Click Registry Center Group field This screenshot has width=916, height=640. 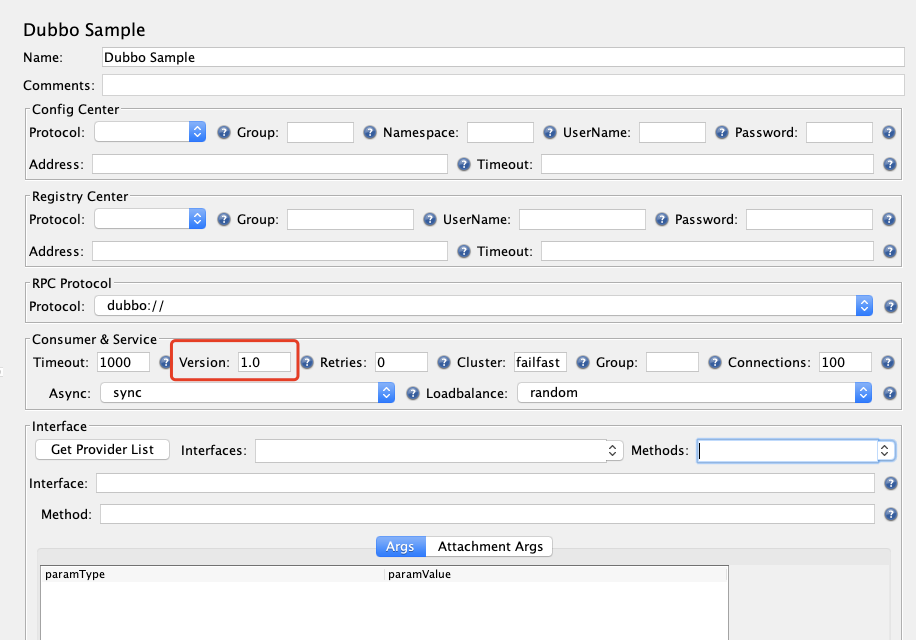point(351,220)
